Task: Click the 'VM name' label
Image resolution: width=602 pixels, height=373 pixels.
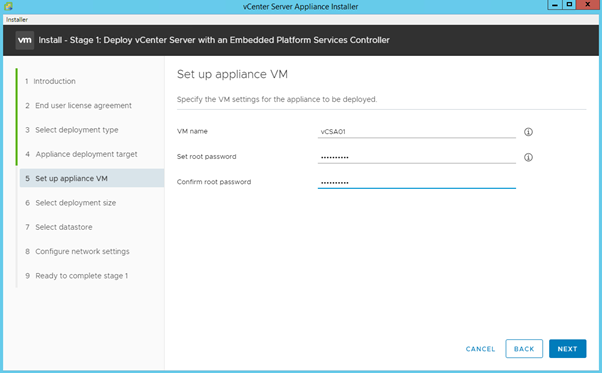Action: (x=192, y=131)
